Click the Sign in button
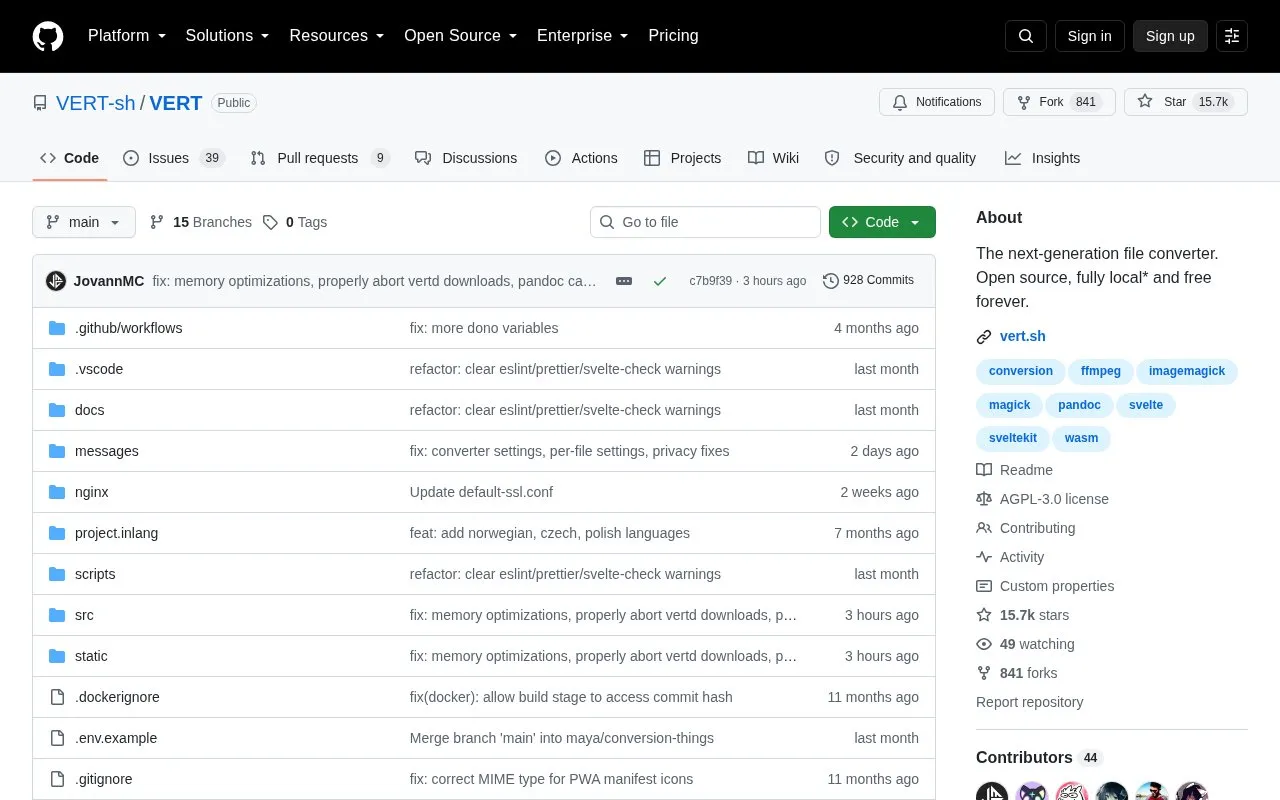Screen dimensions: 1280x800 (x=1089, y=36)
